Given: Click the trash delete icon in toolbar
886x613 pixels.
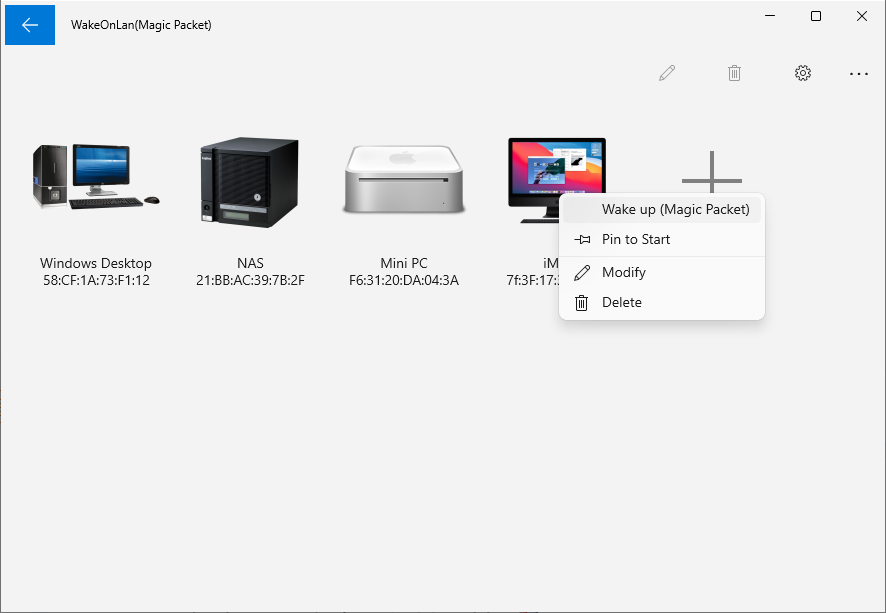Looking at the screenshot, I should pos(735,73).
